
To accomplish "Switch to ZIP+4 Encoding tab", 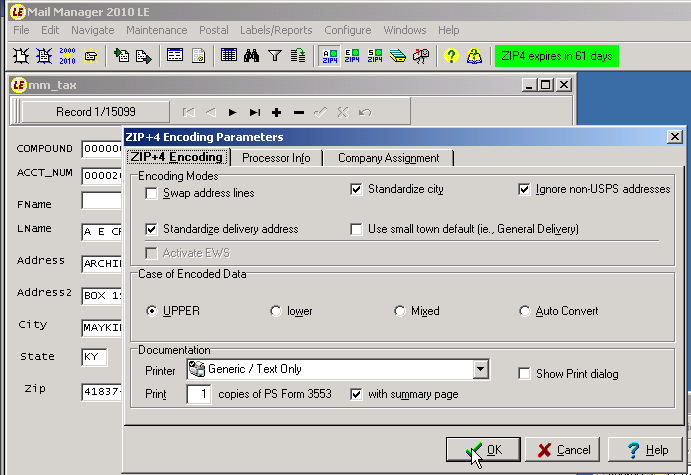I will [177, 157].
